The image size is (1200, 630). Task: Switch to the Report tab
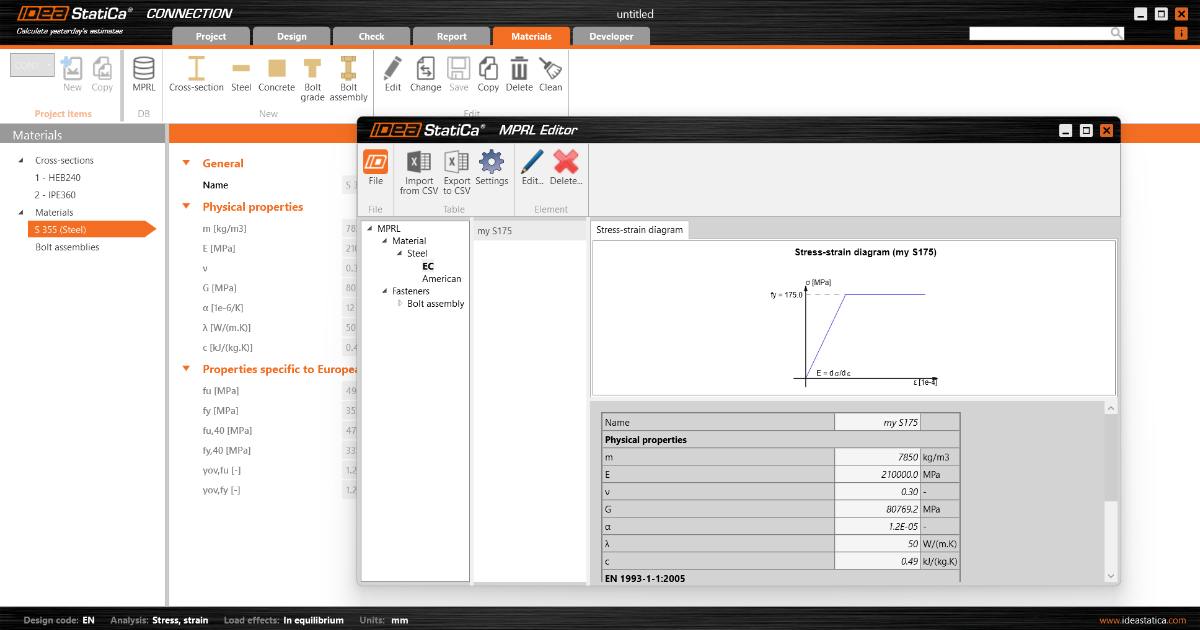(x=451, y=35)
